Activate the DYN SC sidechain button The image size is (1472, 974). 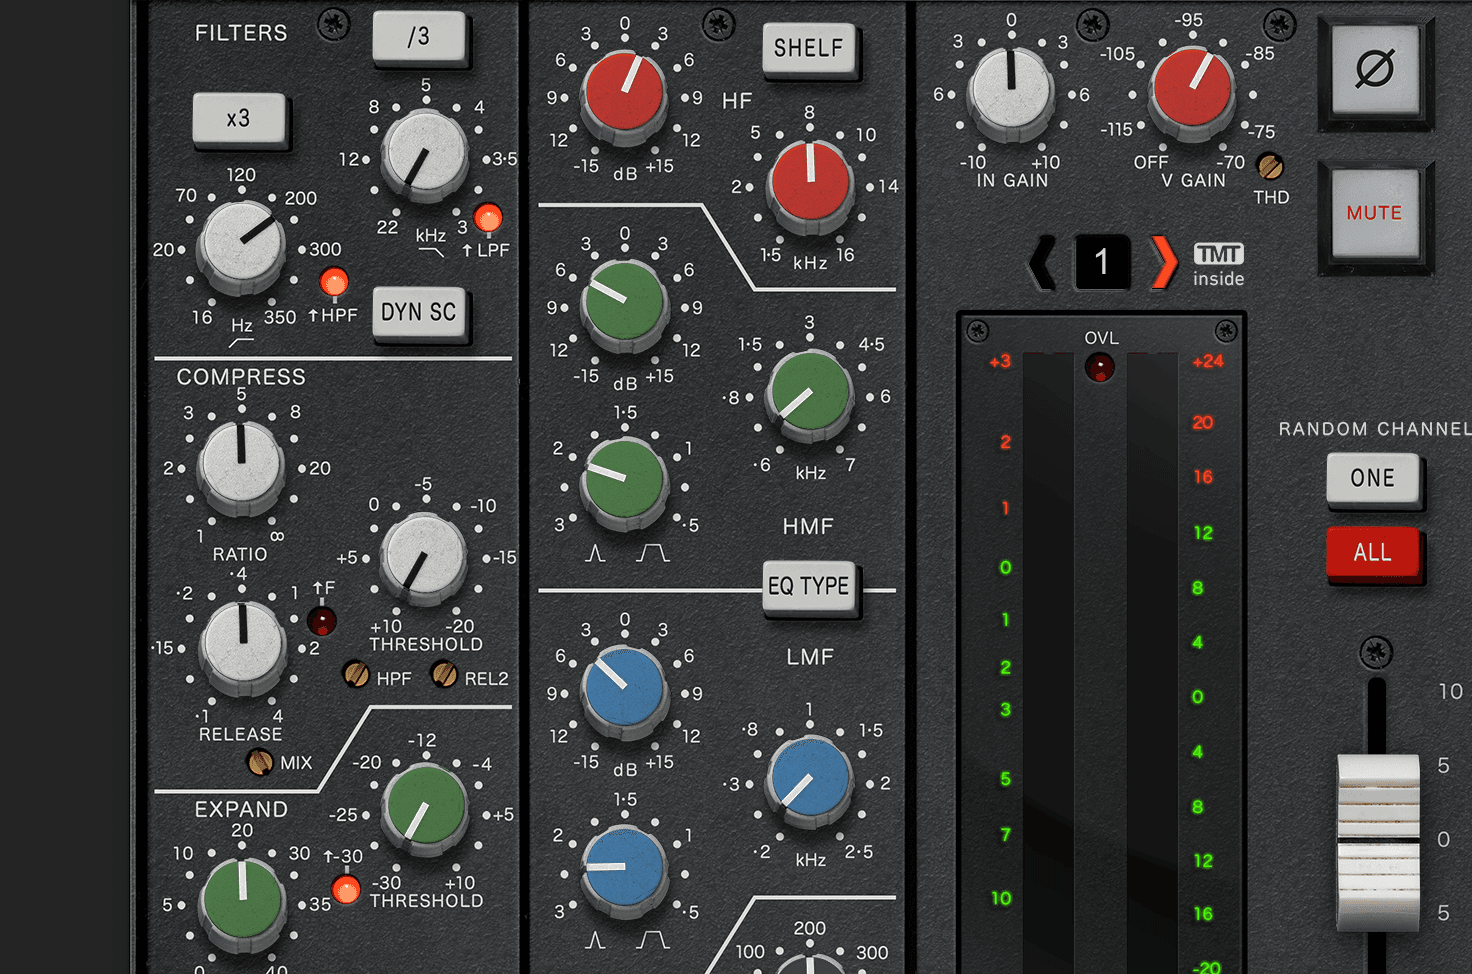419,314
